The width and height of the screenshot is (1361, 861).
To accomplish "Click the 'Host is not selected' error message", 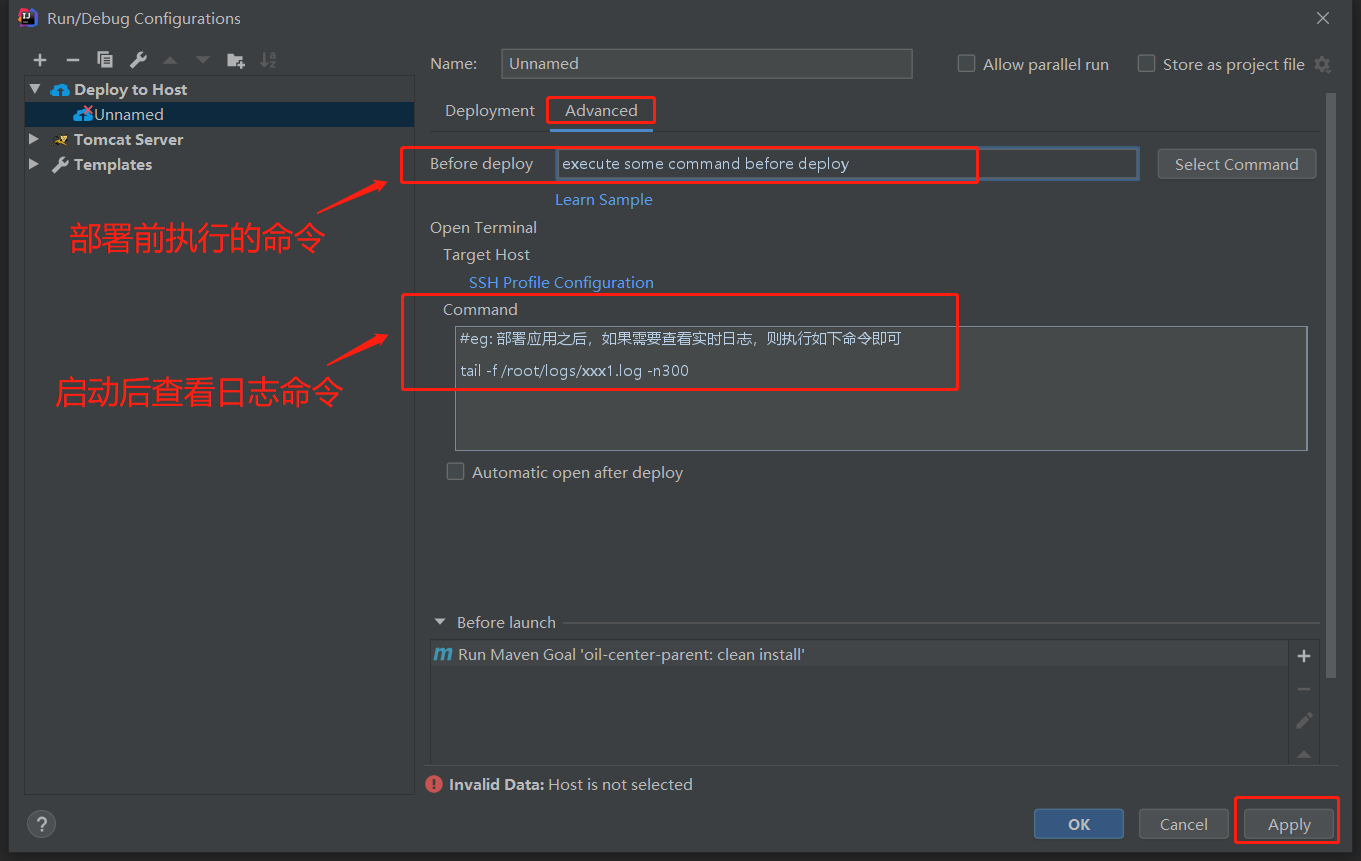I will pos(620,785).
